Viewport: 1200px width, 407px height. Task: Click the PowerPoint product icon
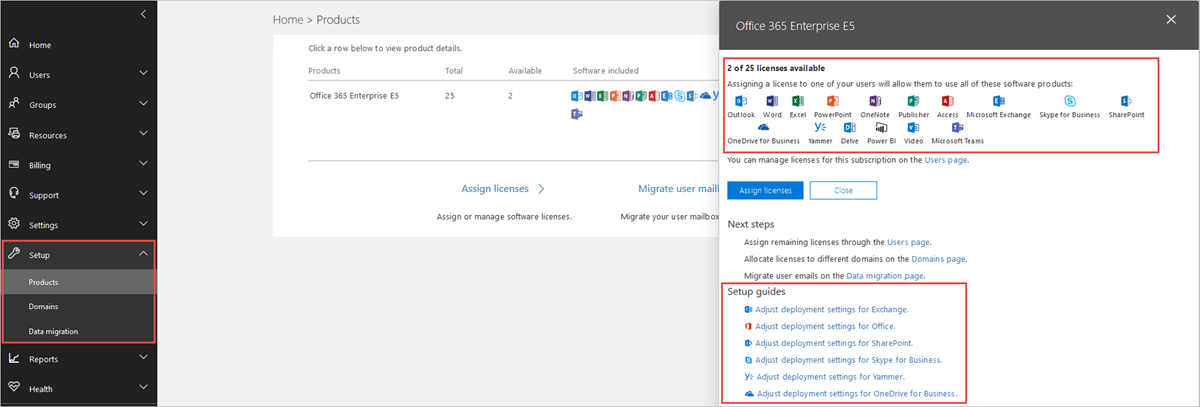click(x=832, y=101)
